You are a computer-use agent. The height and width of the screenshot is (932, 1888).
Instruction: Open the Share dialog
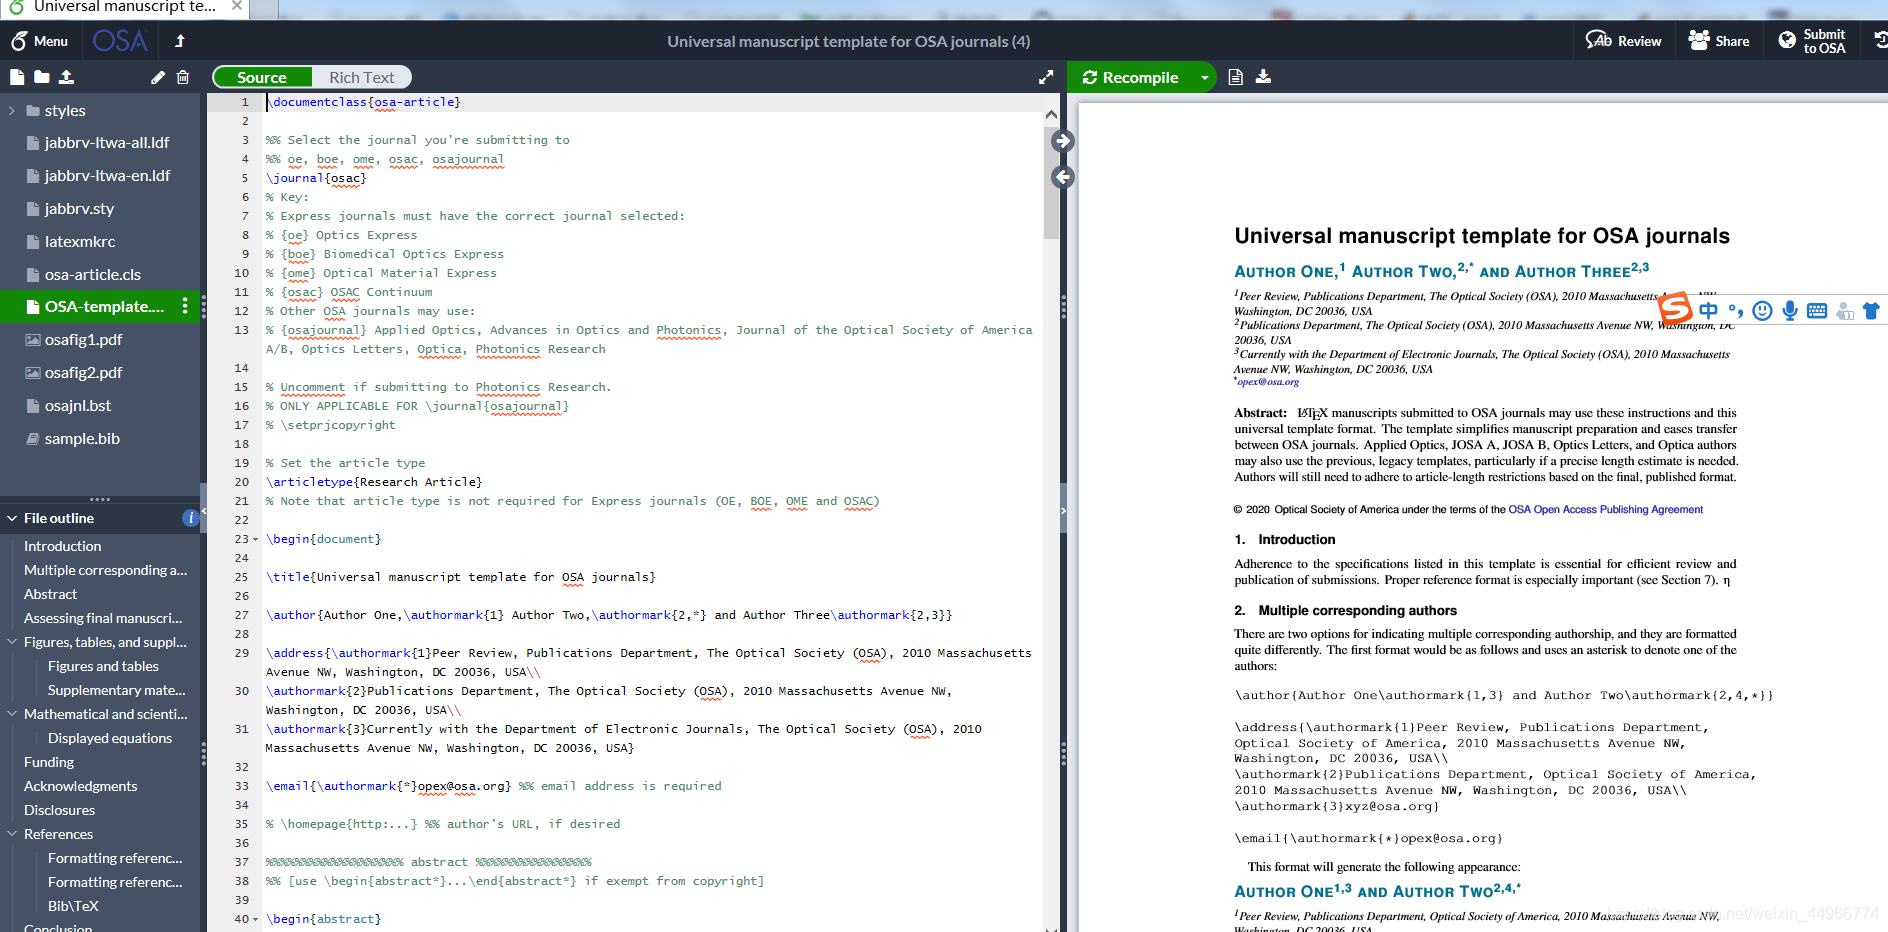click(x=1719, y=41)
